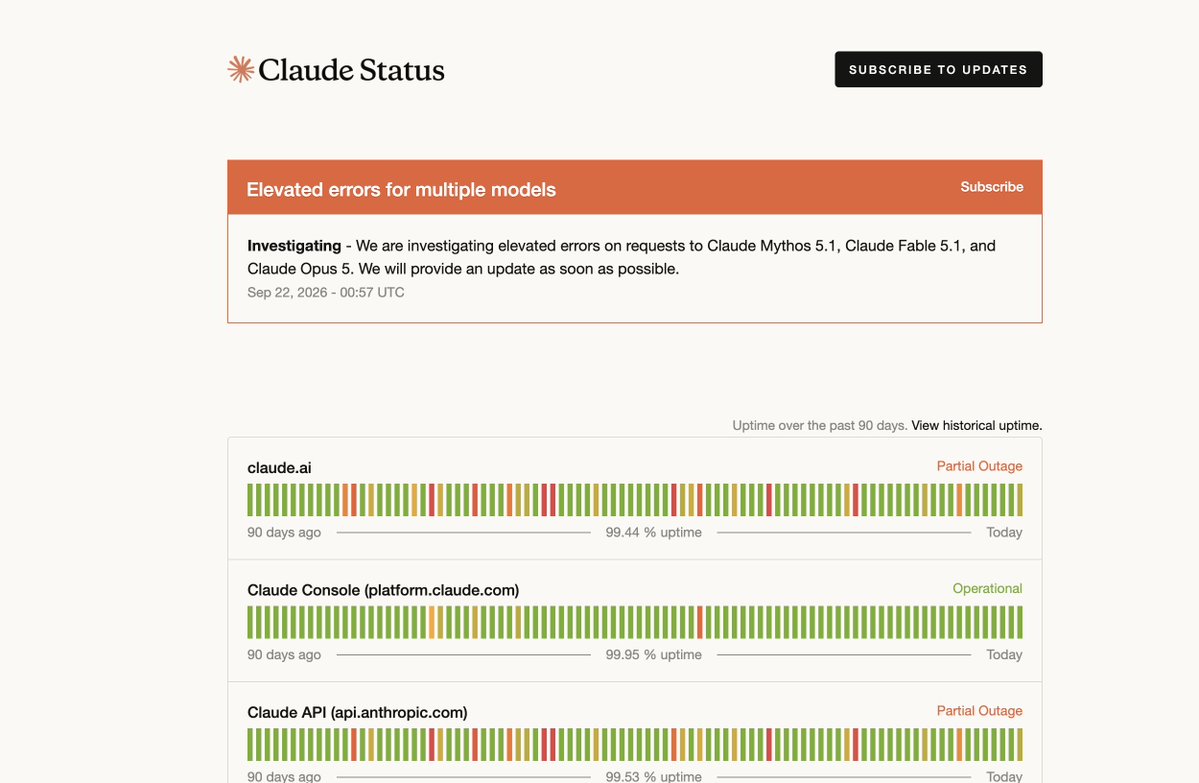Image resolution: width=1199 pixels, height=783 pixels.
Task: Select the Investigating status label
Action: click(294, 245)
